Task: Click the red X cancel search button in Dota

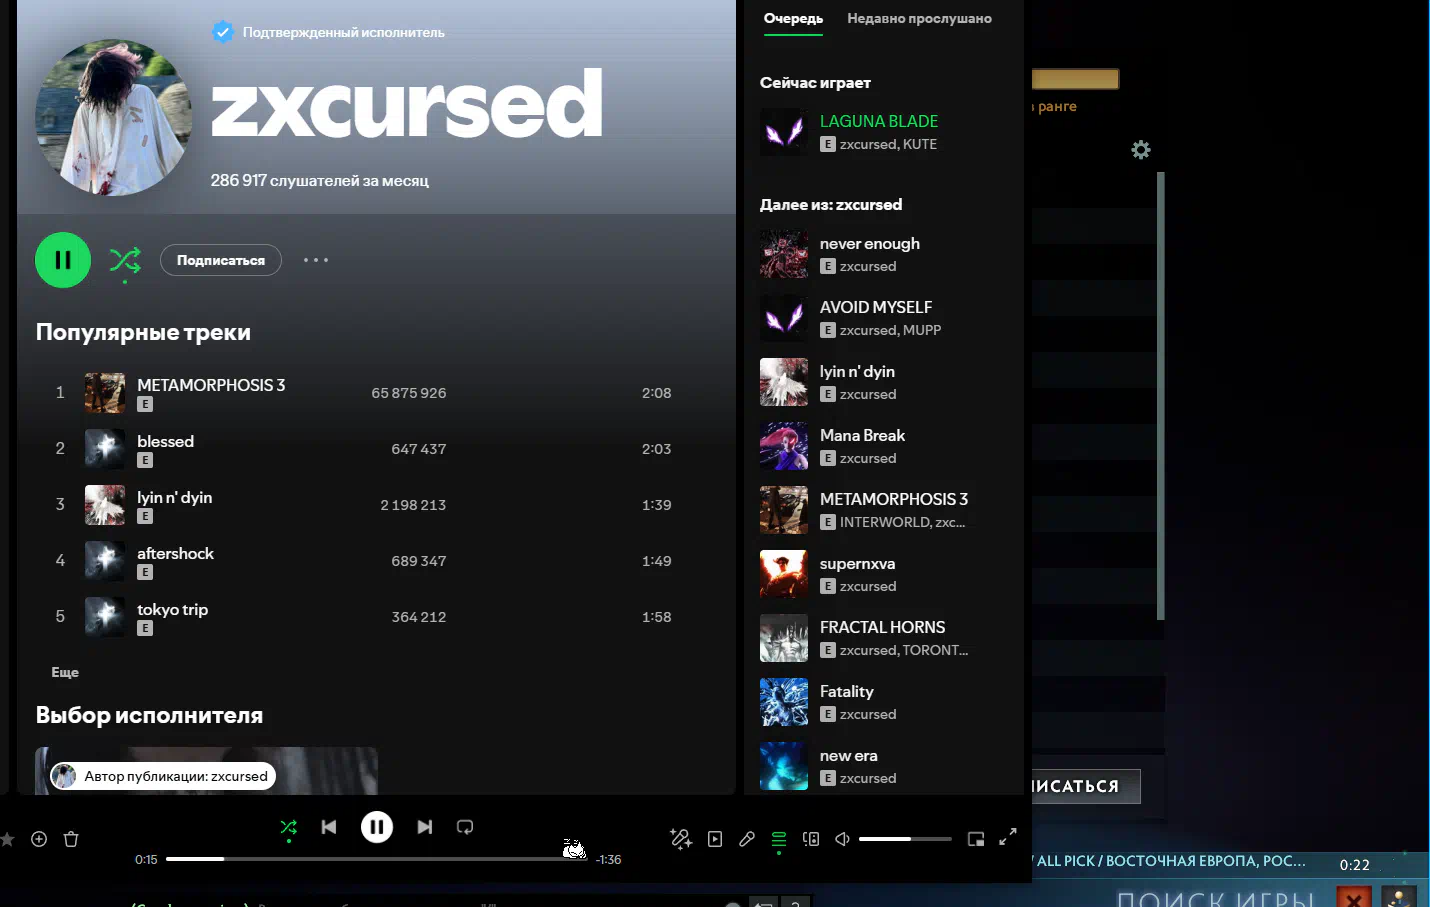Action: pyautogui.click(x=1354, y=897)
